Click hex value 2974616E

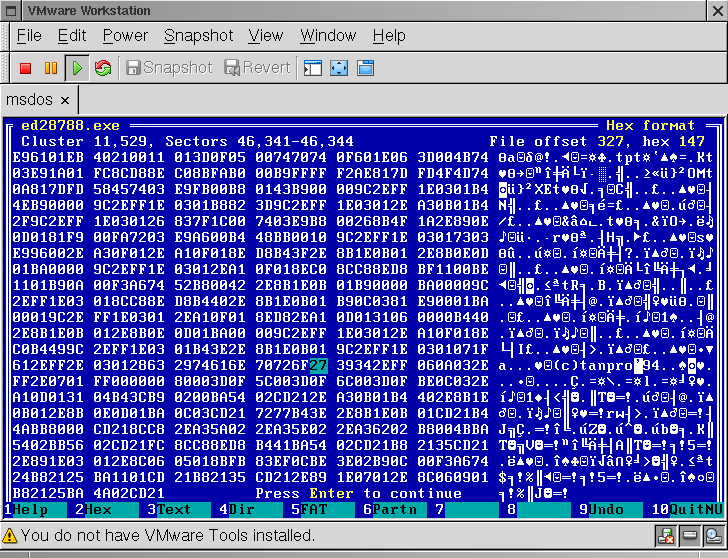(x=210, y=366)
